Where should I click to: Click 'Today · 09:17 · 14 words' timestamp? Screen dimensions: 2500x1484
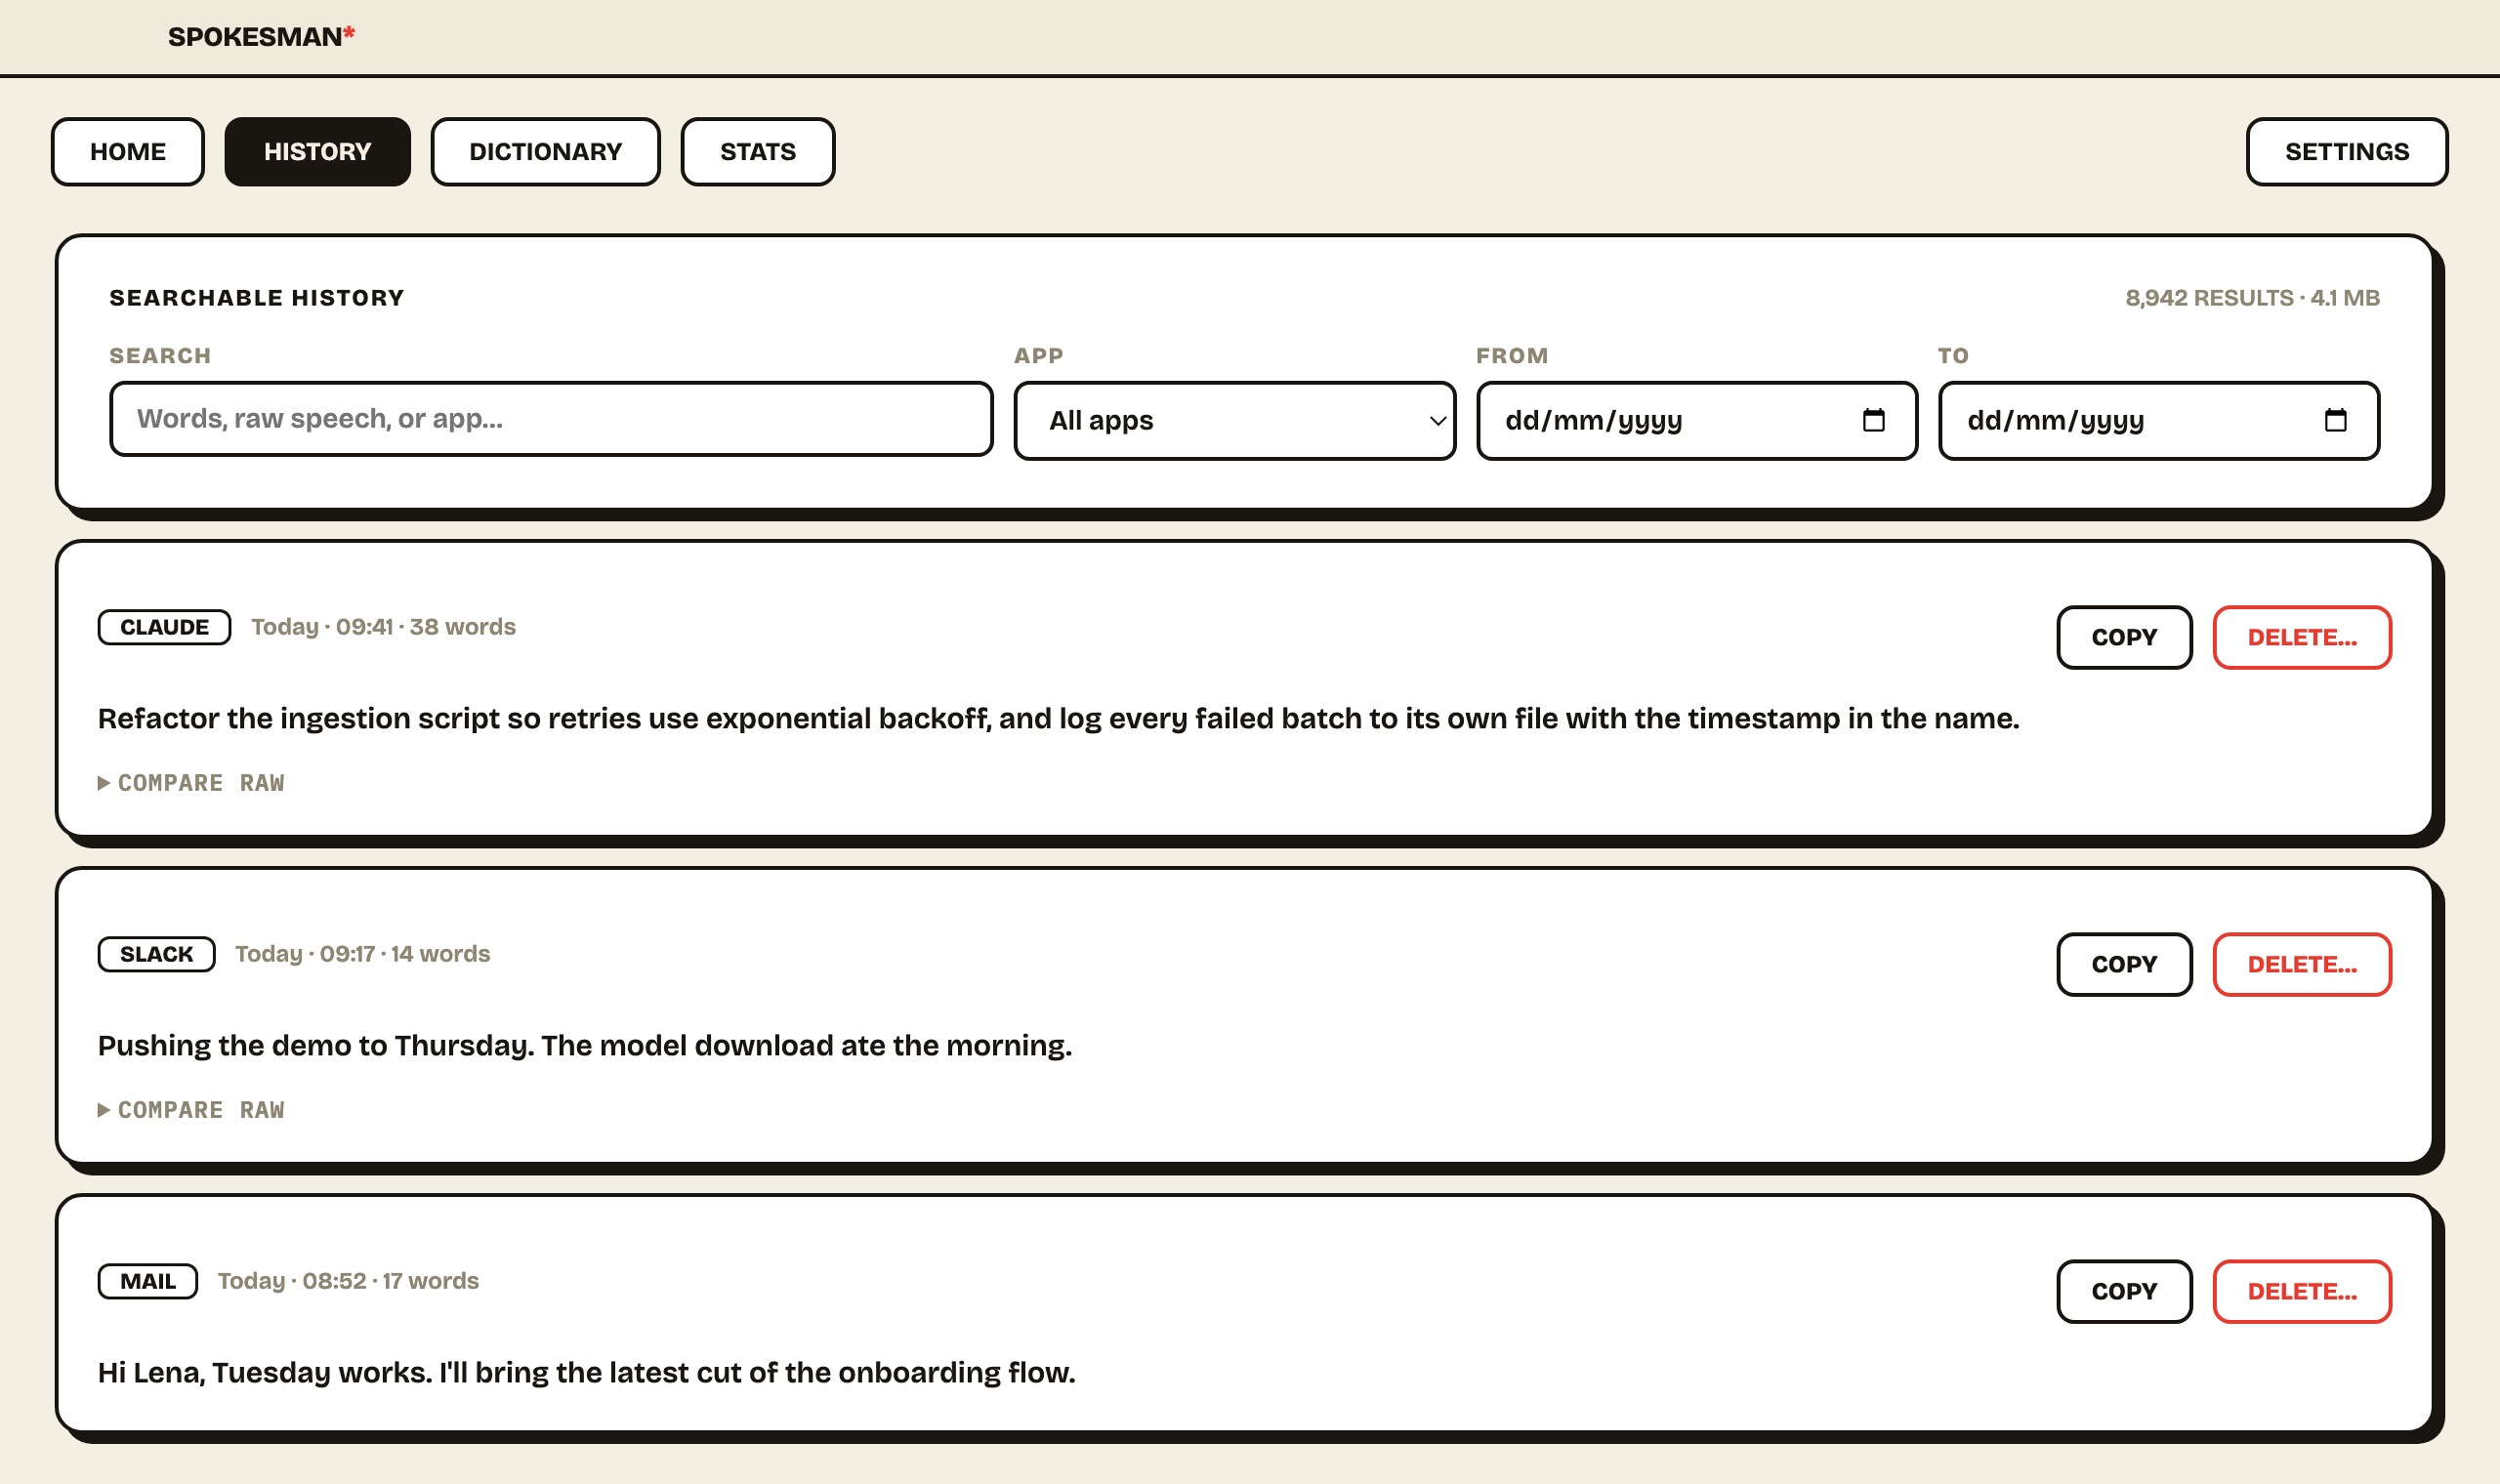click(x=362, y=954)
